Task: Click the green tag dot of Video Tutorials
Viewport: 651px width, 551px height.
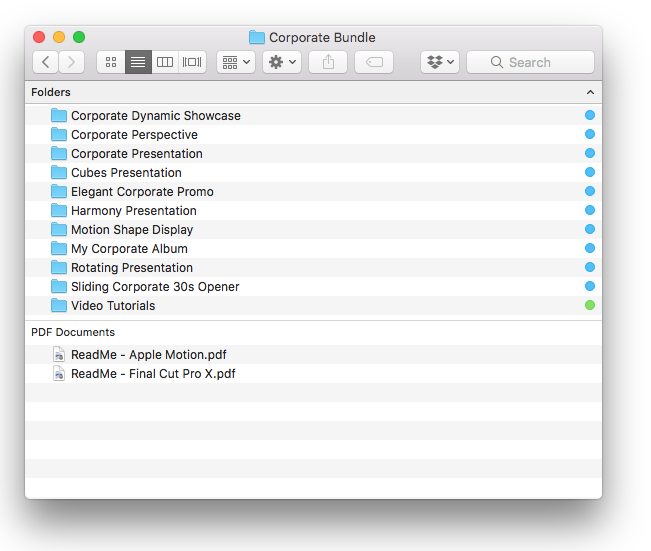Action: point(590,305)
